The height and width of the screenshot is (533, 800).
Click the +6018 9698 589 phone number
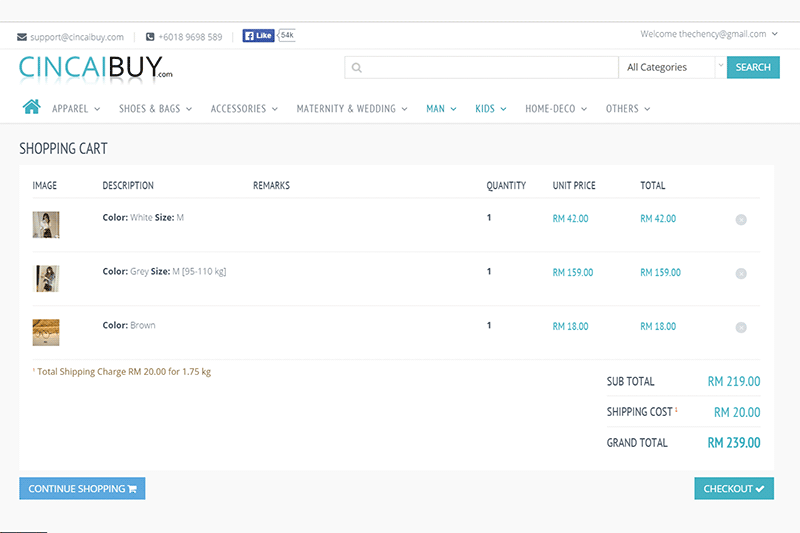click(190, 37)
